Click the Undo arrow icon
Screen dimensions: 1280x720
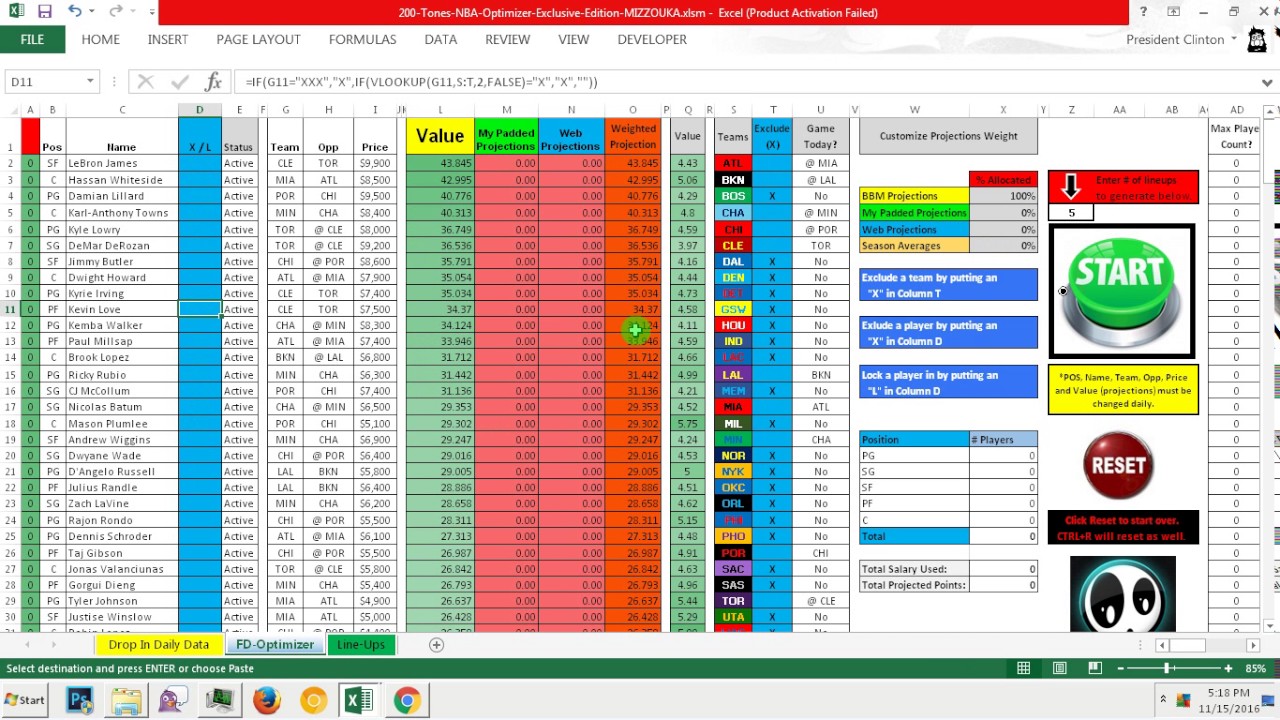click(x=75, y=12)
